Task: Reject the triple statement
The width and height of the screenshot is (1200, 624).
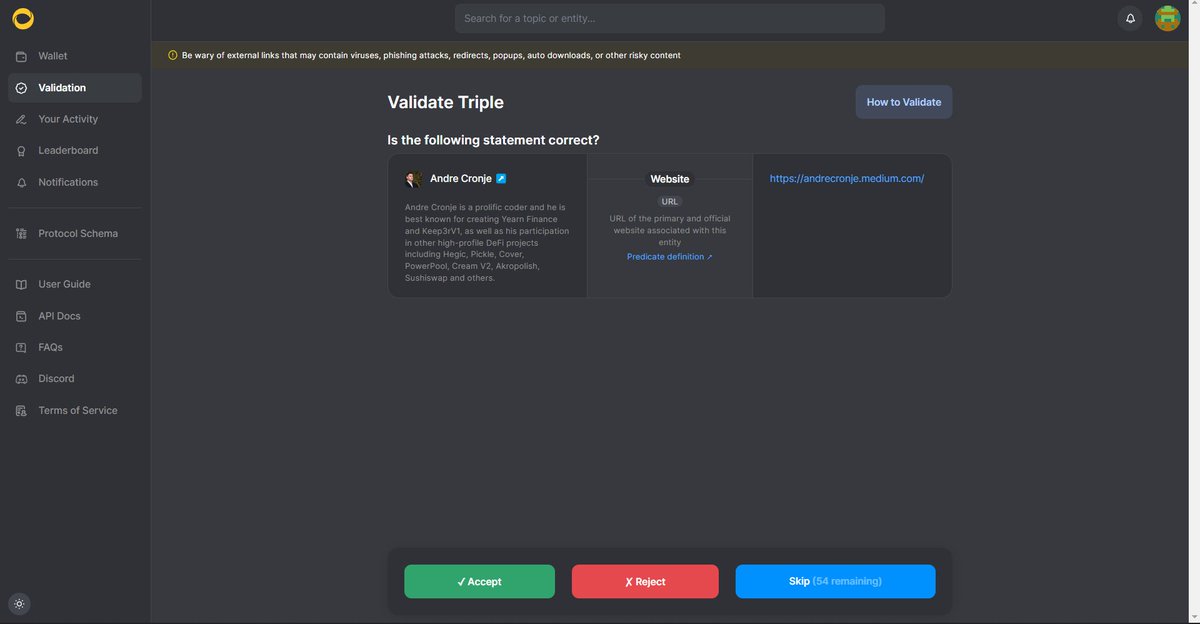Action: click(645, 582)
